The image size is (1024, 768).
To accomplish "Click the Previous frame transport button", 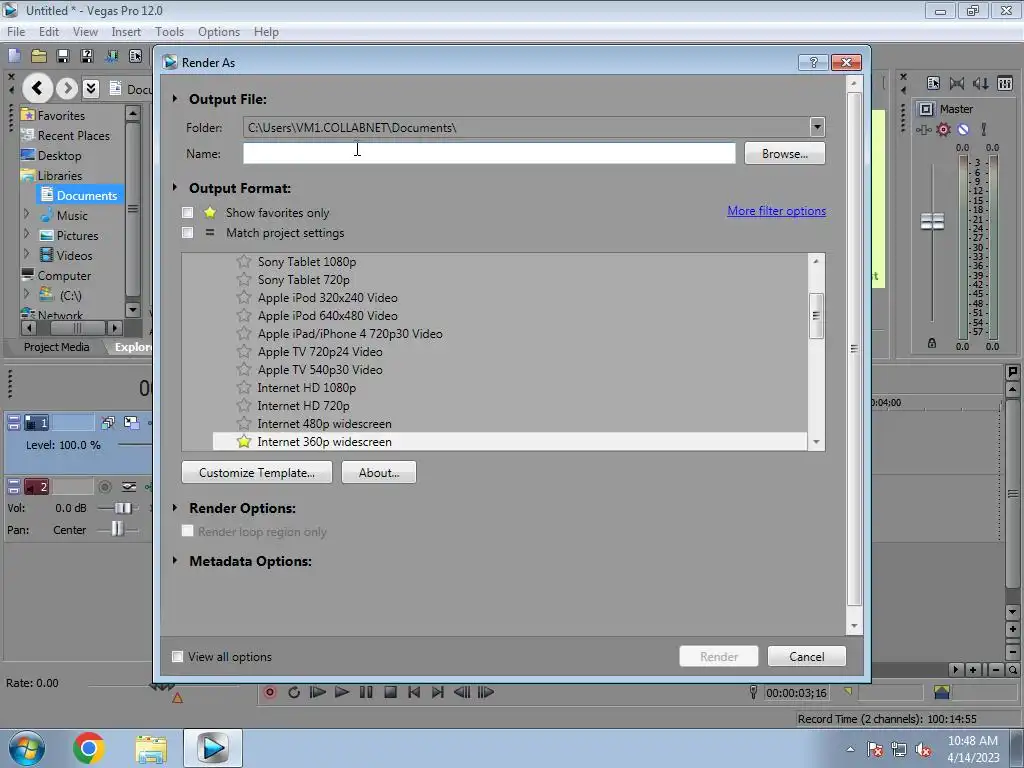I will (462, 692).
